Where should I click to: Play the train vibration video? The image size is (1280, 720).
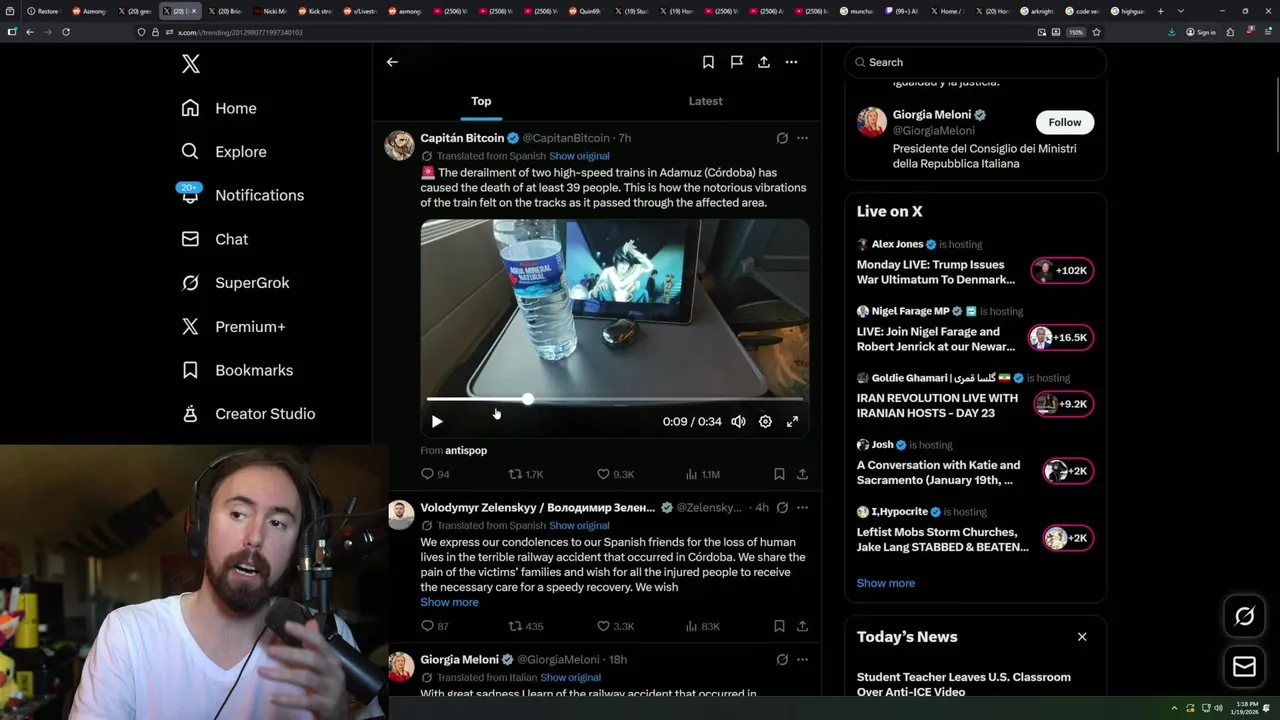pos(437,422)
